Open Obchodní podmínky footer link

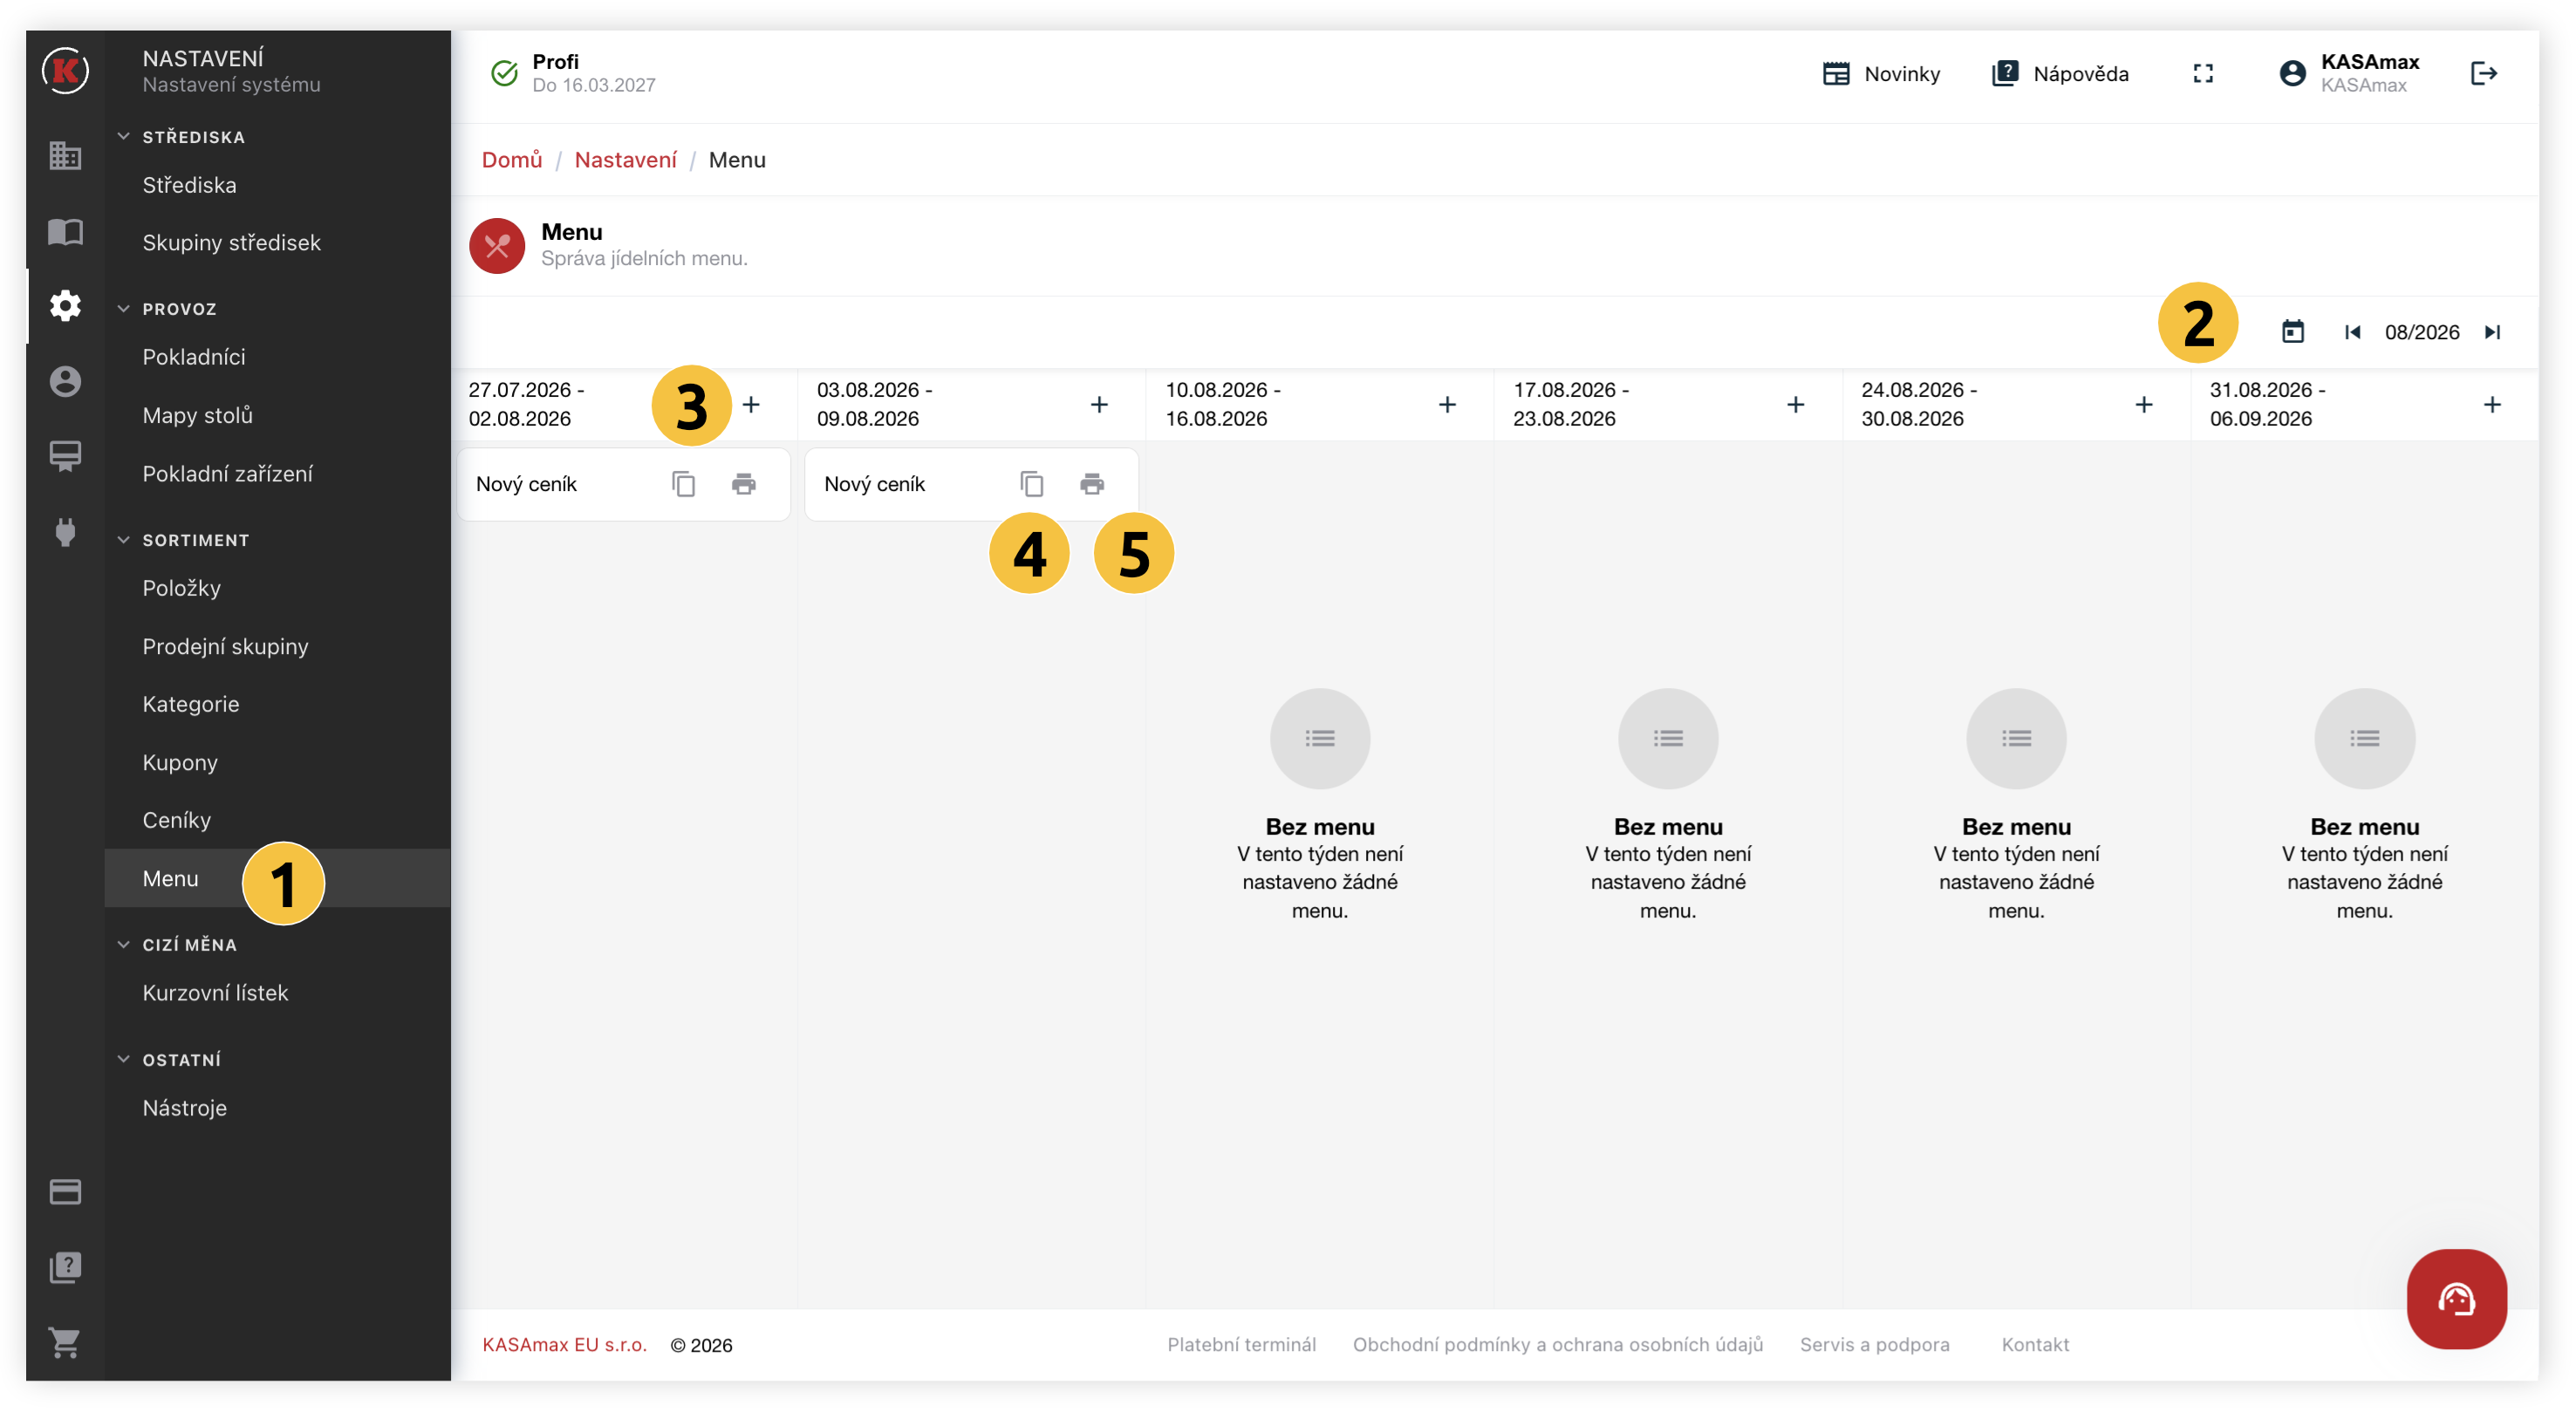pyautogui.click(x=1557, y=1345)
